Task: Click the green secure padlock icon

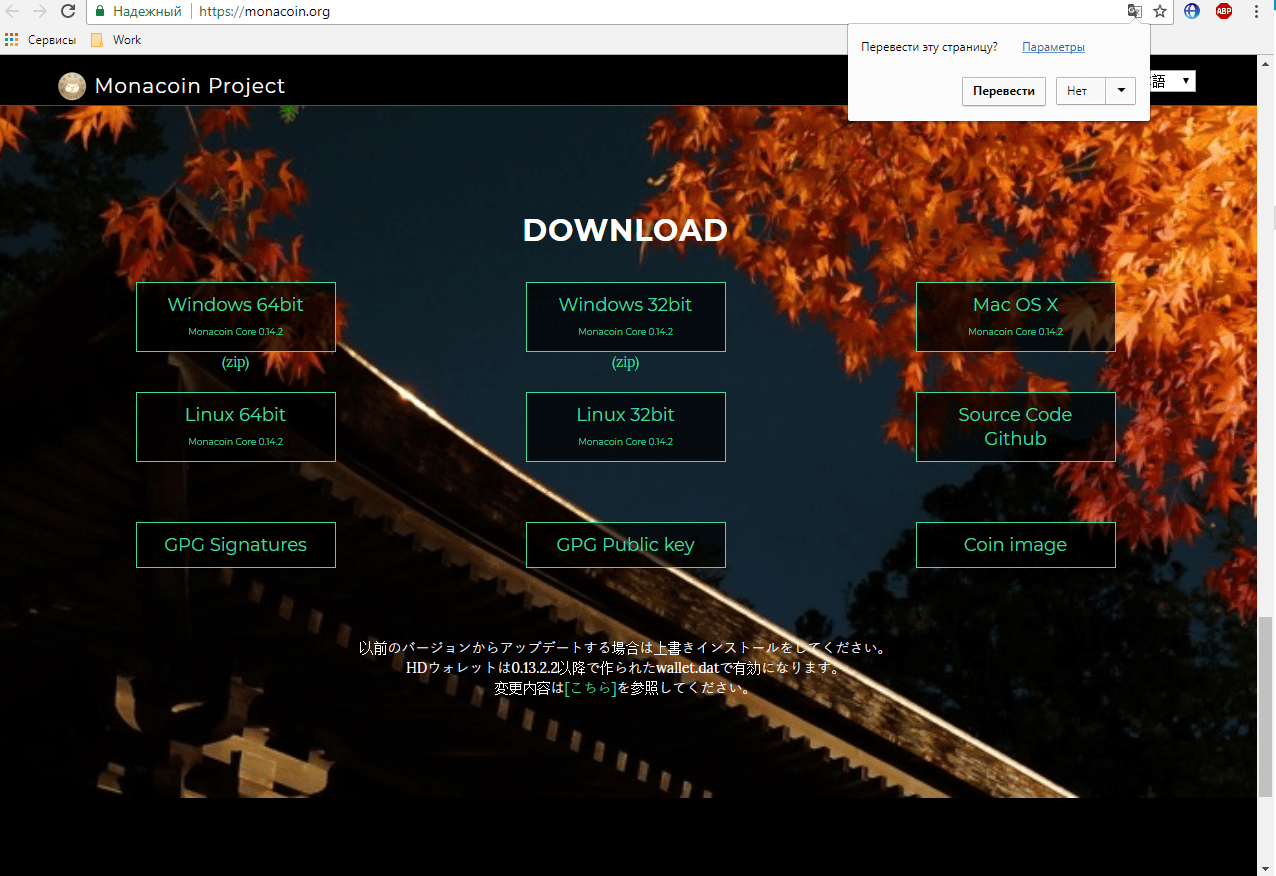Action: (x=100, y=12)
